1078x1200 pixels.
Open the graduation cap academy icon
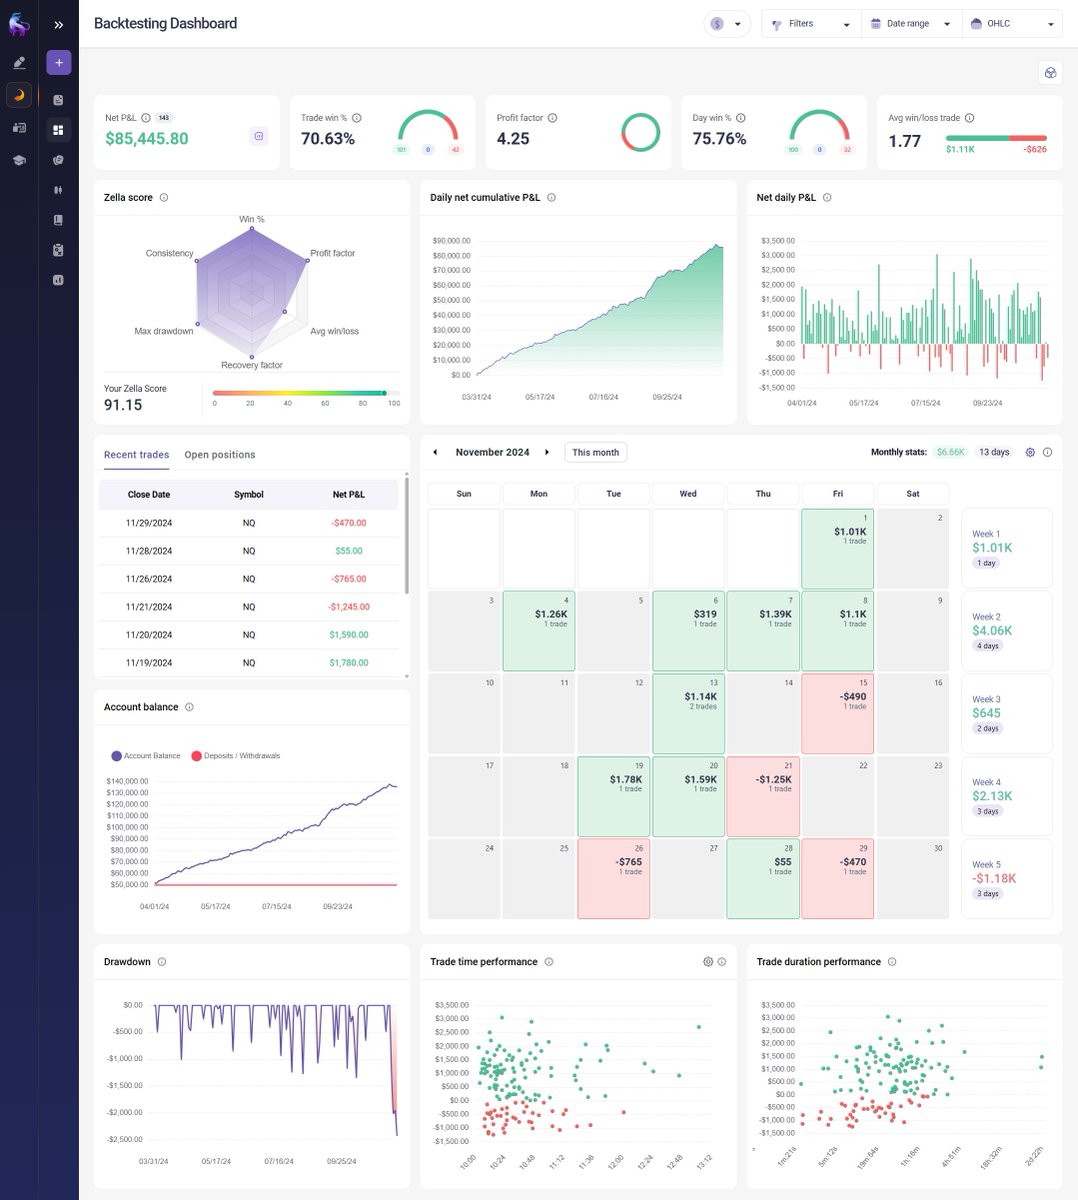tap(19, 160)
